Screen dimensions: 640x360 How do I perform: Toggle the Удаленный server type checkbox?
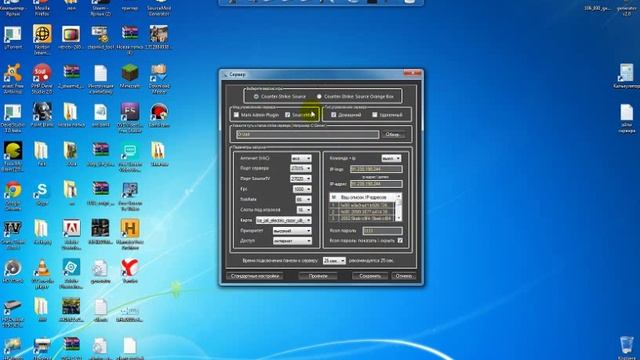[375, 115]
